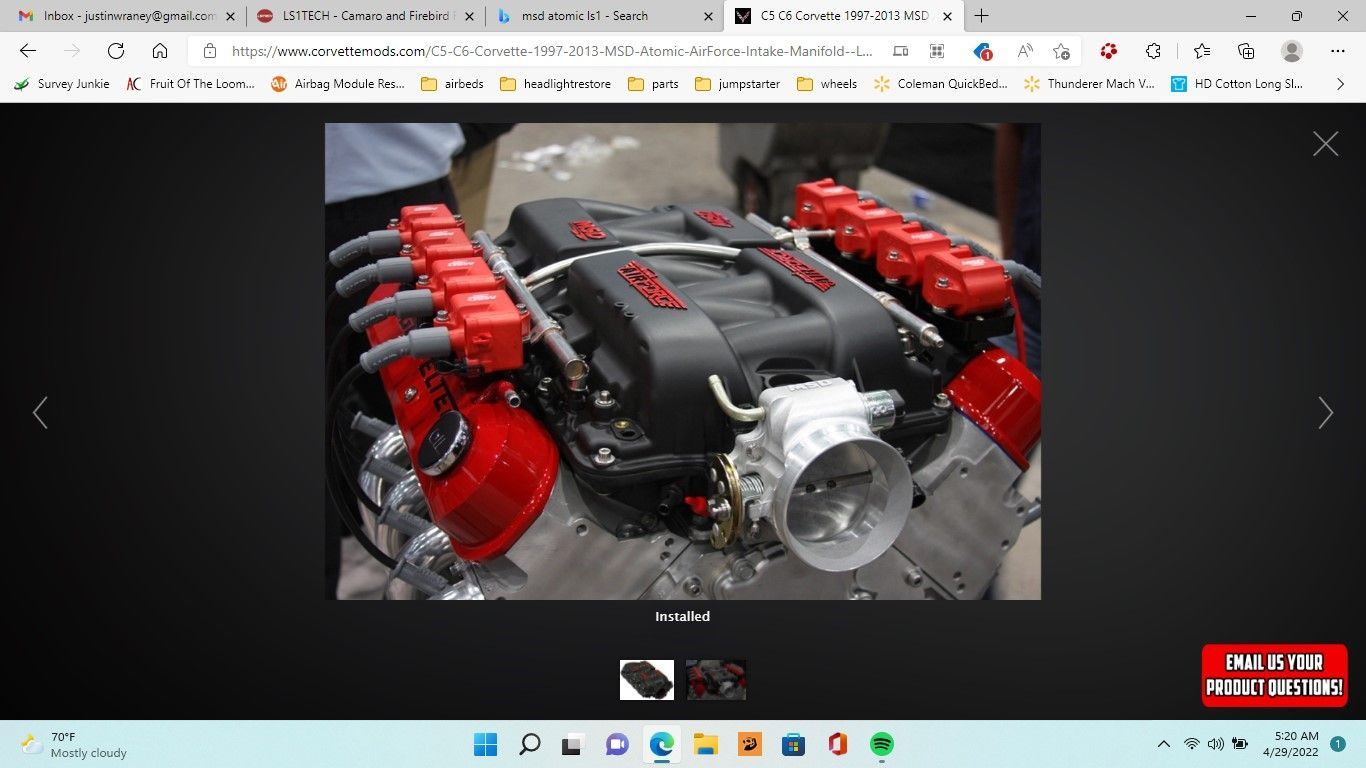Open the Collections button
This screenshot has height=768, width=1366.
(1246, 51)
